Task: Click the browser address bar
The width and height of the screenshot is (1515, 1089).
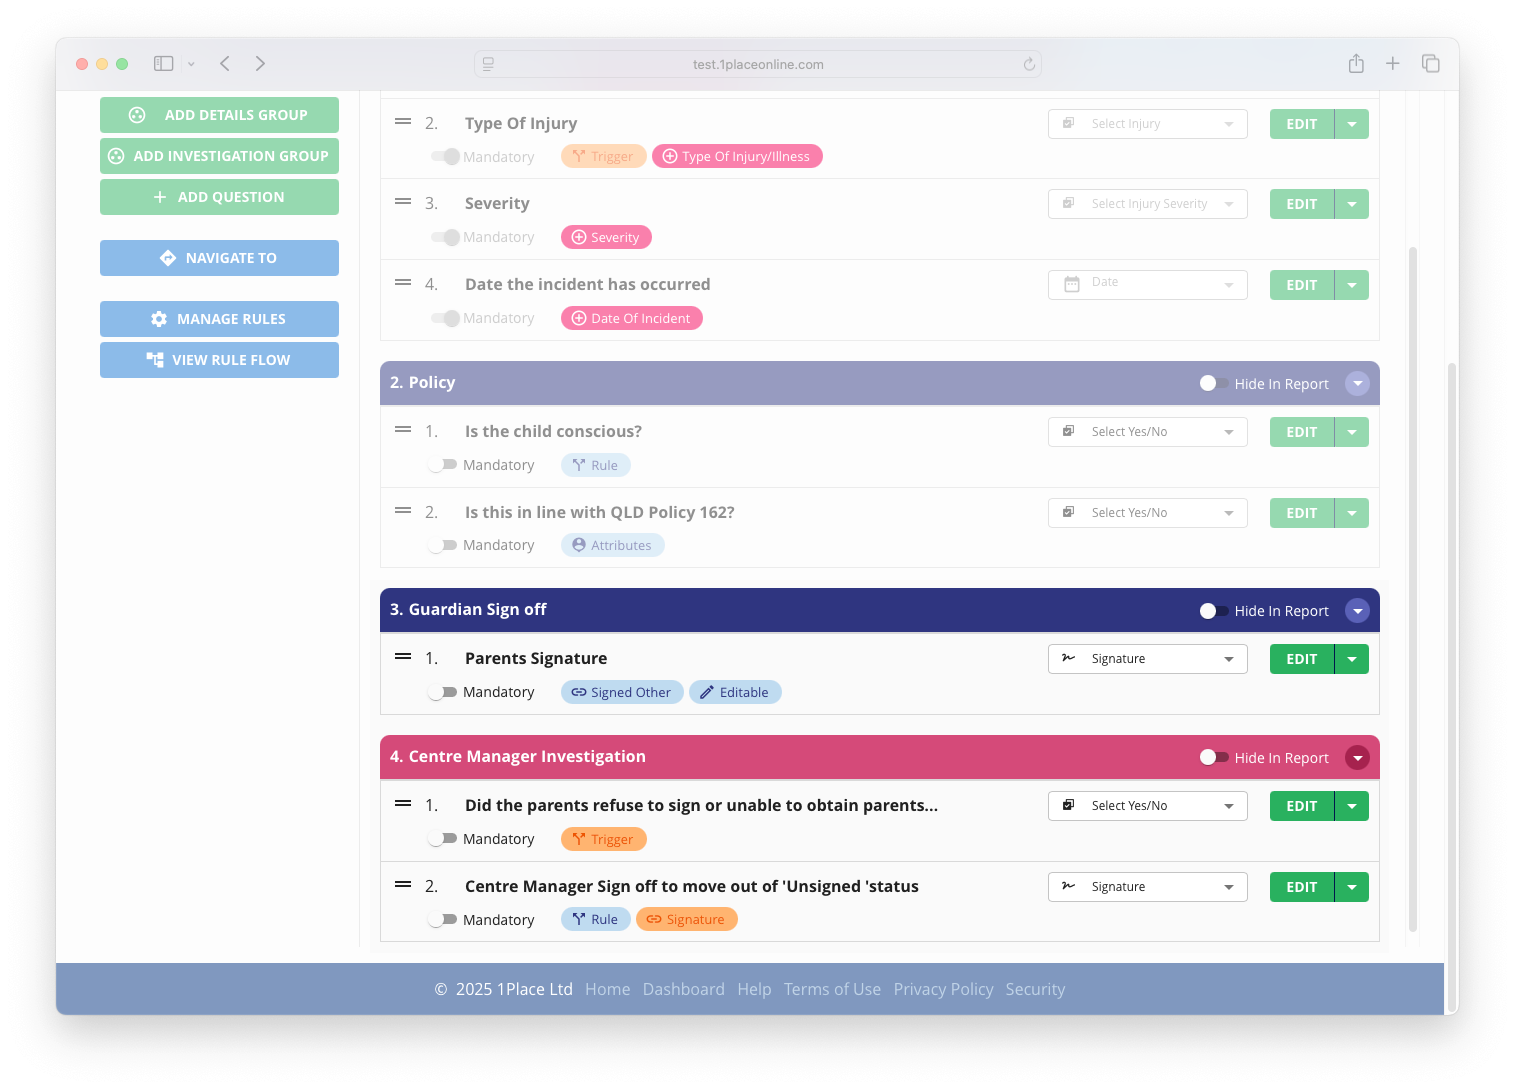Action: (757, 64)
